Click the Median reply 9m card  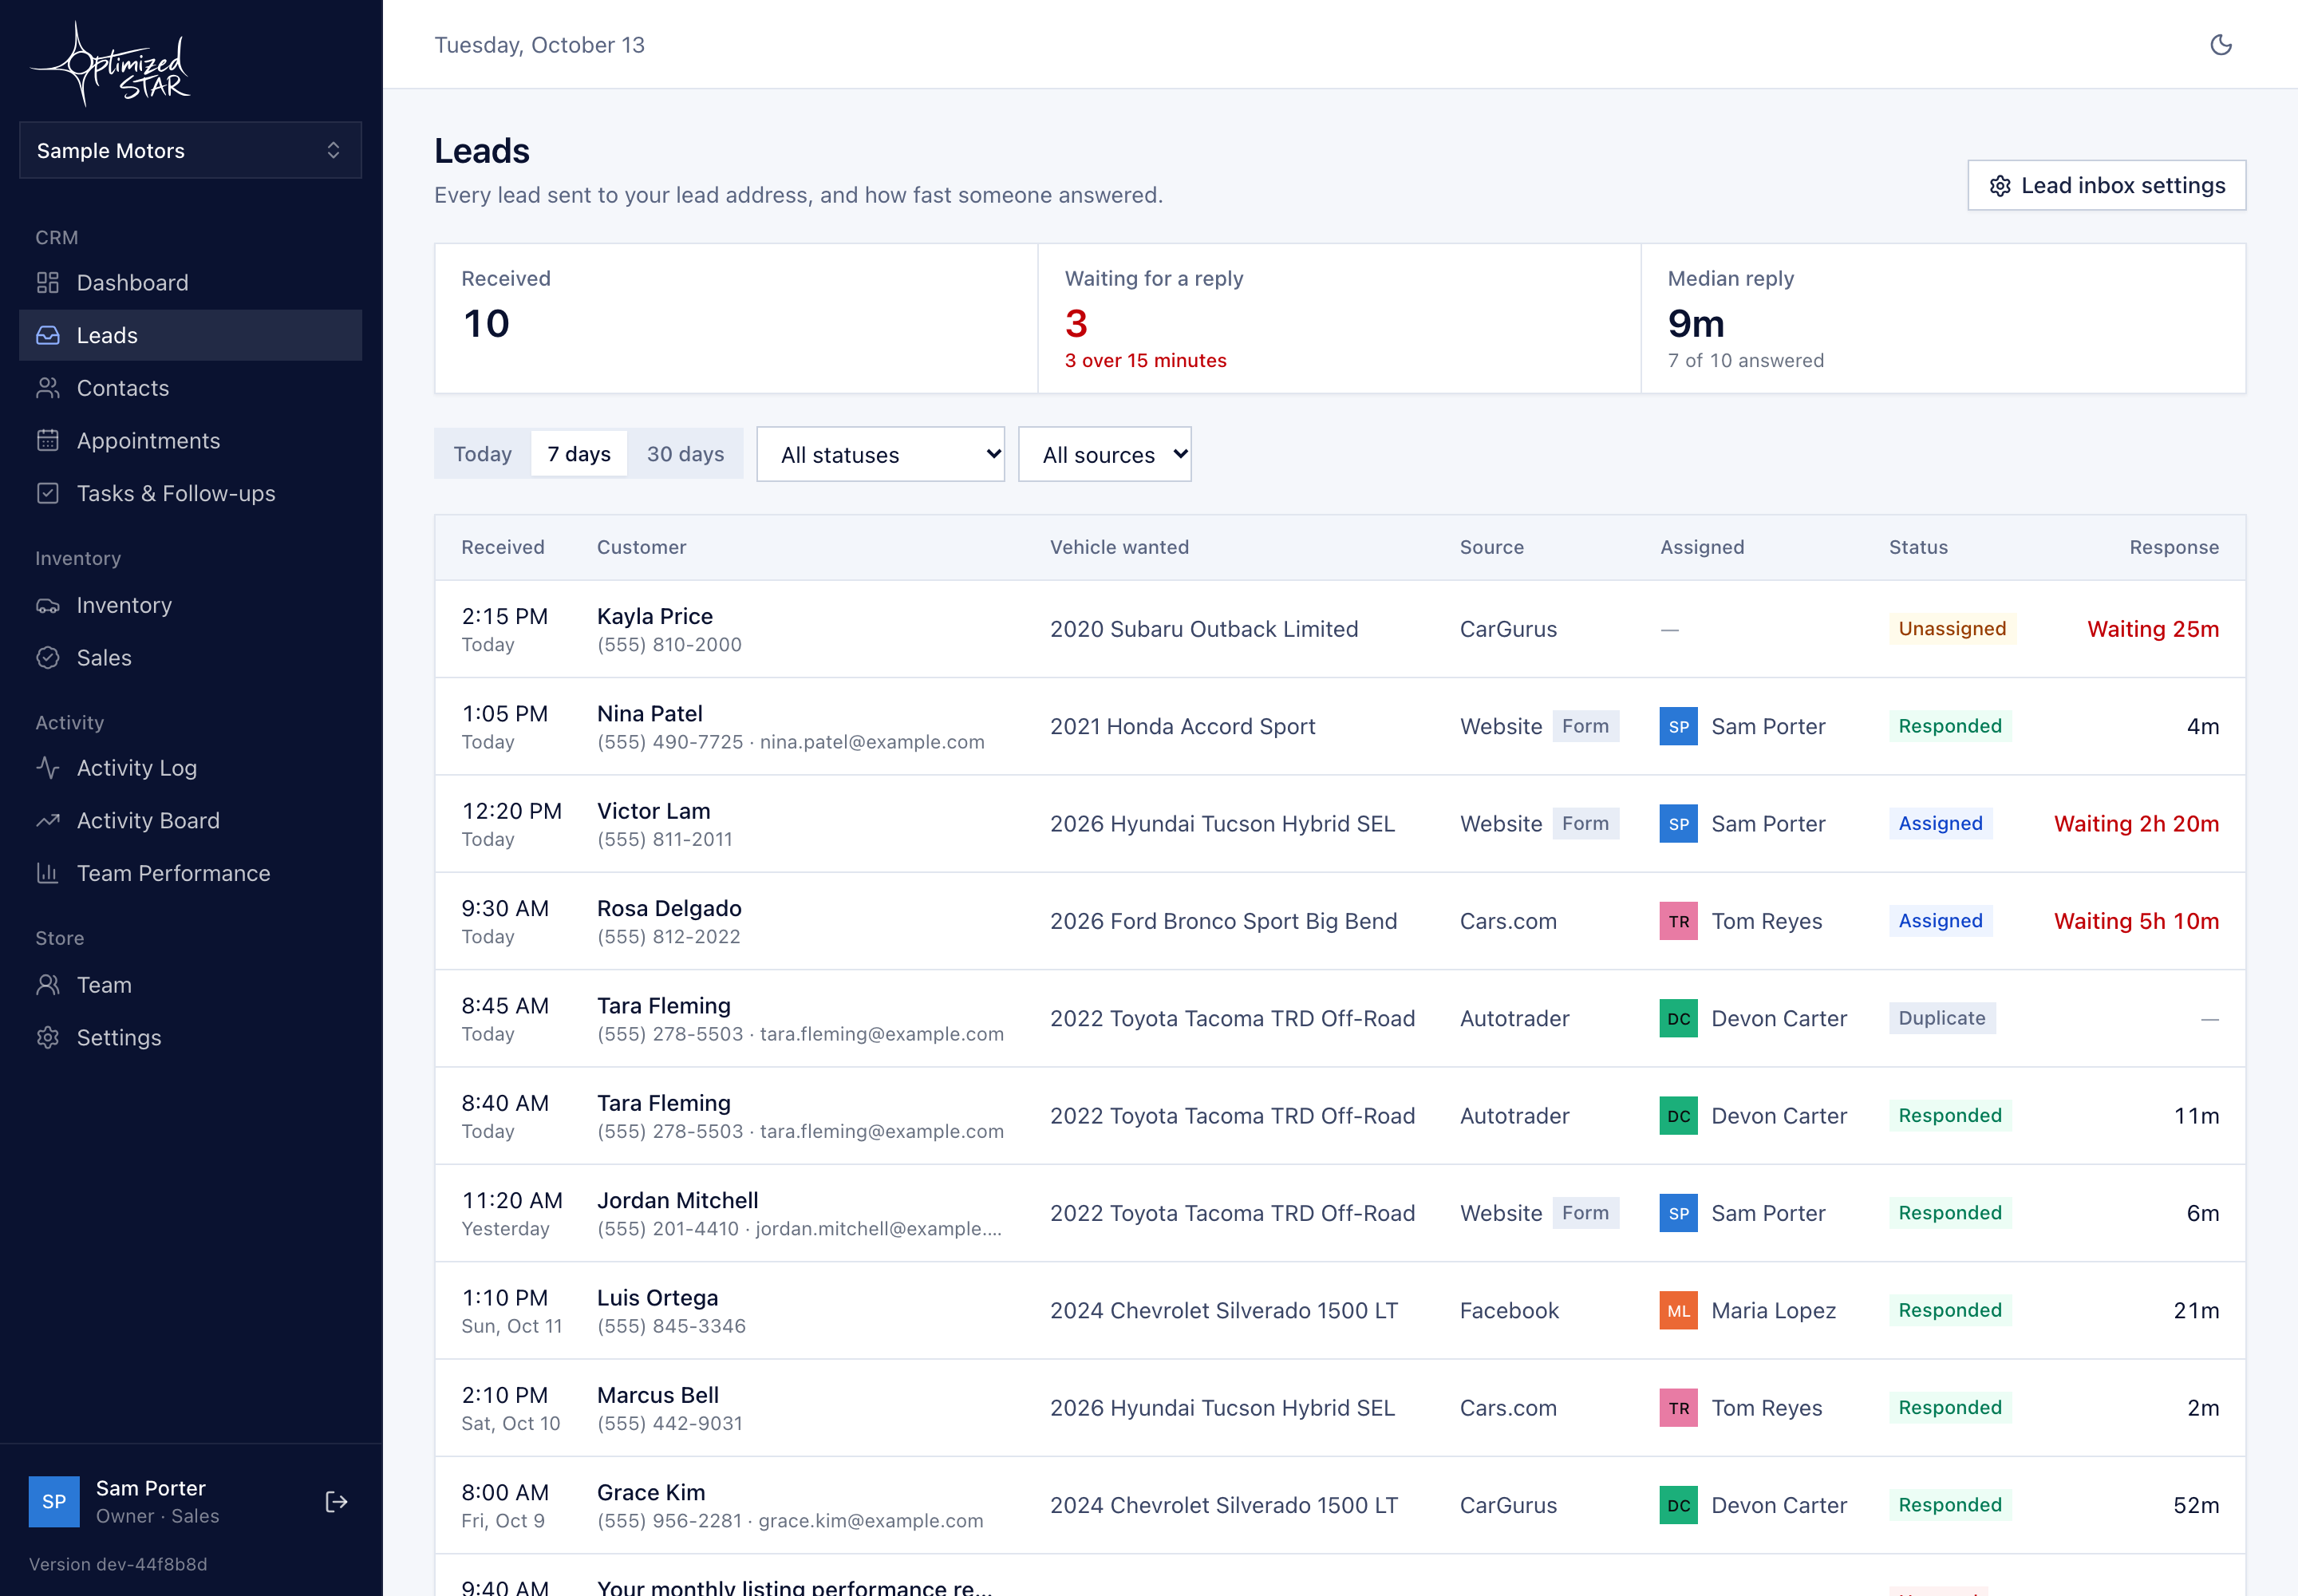click(1943, 318)
